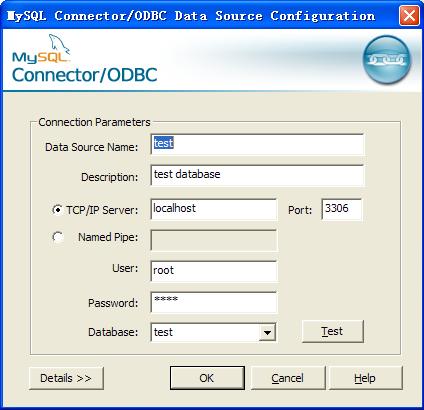Viewport: 424px width, 410px height.
Task: Click the Password input field
Action: (213, 302)
